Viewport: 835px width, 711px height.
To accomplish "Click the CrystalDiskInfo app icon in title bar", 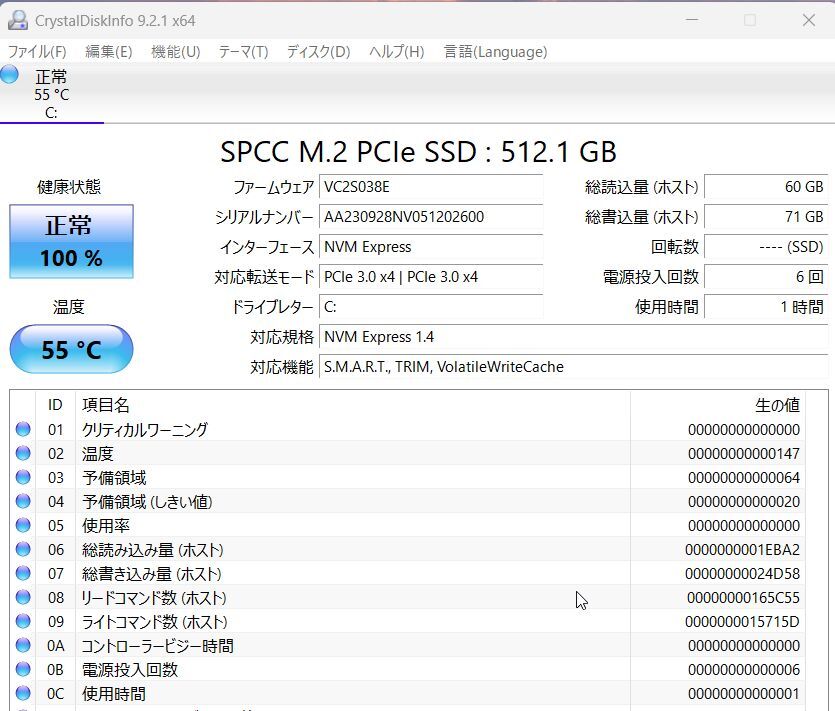I will tap(17, 20).
